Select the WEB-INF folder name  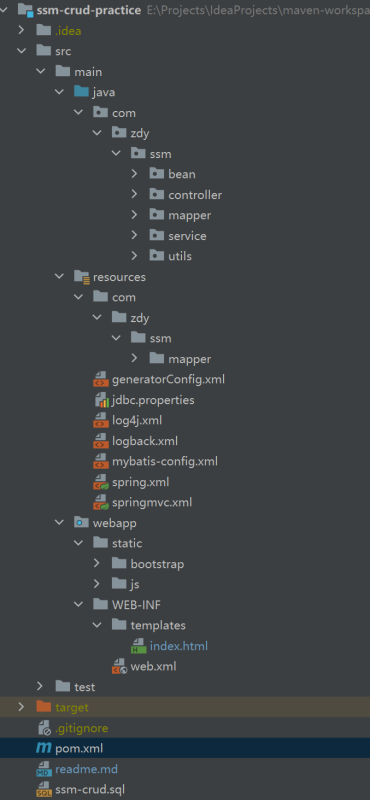(x=136, y=605)
